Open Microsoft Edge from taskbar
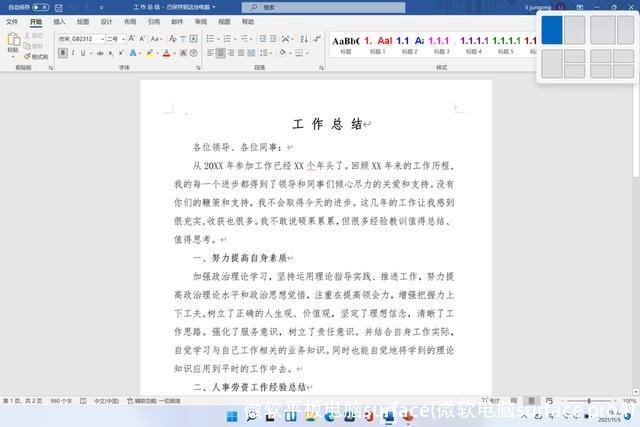 [x=329, y=416]
